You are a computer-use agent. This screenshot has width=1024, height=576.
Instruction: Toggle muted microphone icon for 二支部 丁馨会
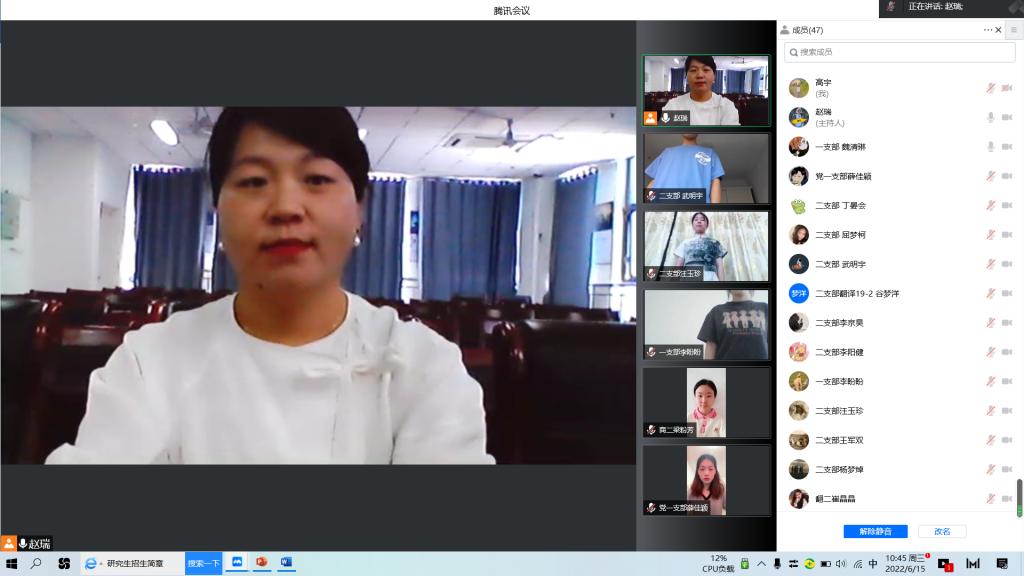tap(991, 205)
